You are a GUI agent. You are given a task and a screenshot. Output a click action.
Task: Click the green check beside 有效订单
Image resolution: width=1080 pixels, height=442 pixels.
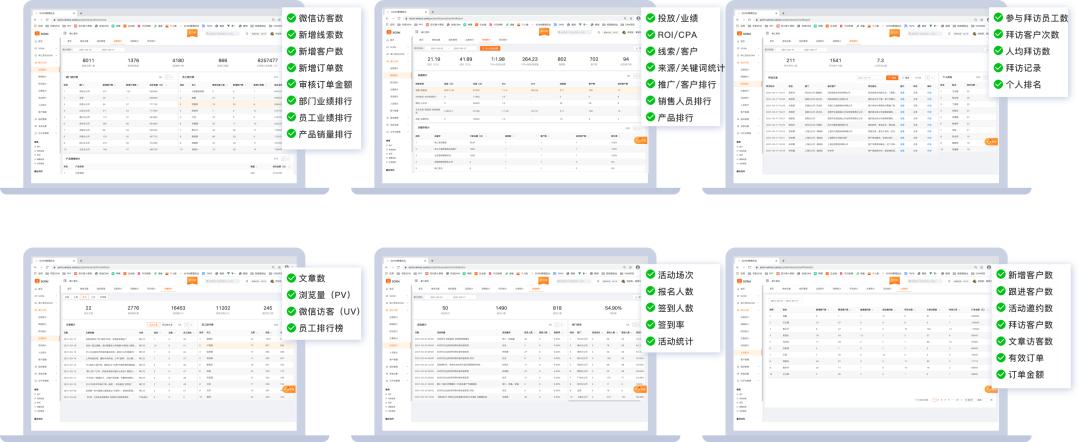coord(999,358)
